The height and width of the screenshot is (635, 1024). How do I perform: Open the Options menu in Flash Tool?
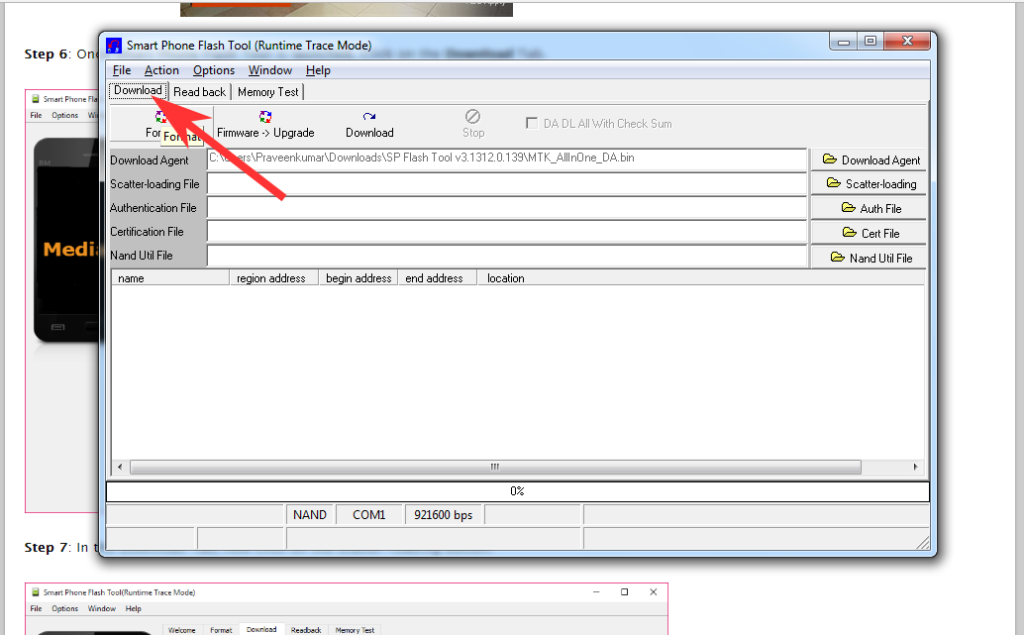pos(214,71)
